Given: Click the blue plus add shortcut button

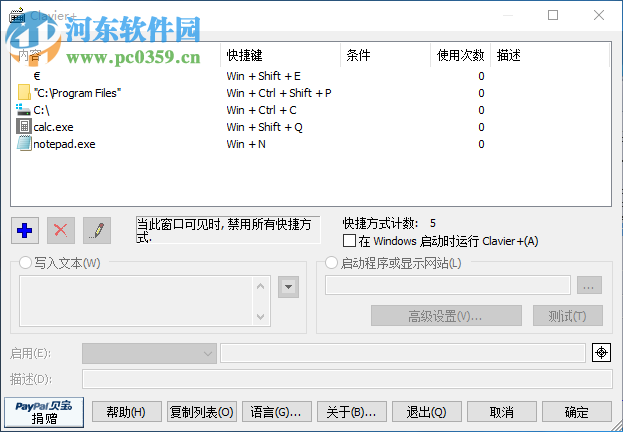Looking at the screenshot, I should (x=25, y=230).
